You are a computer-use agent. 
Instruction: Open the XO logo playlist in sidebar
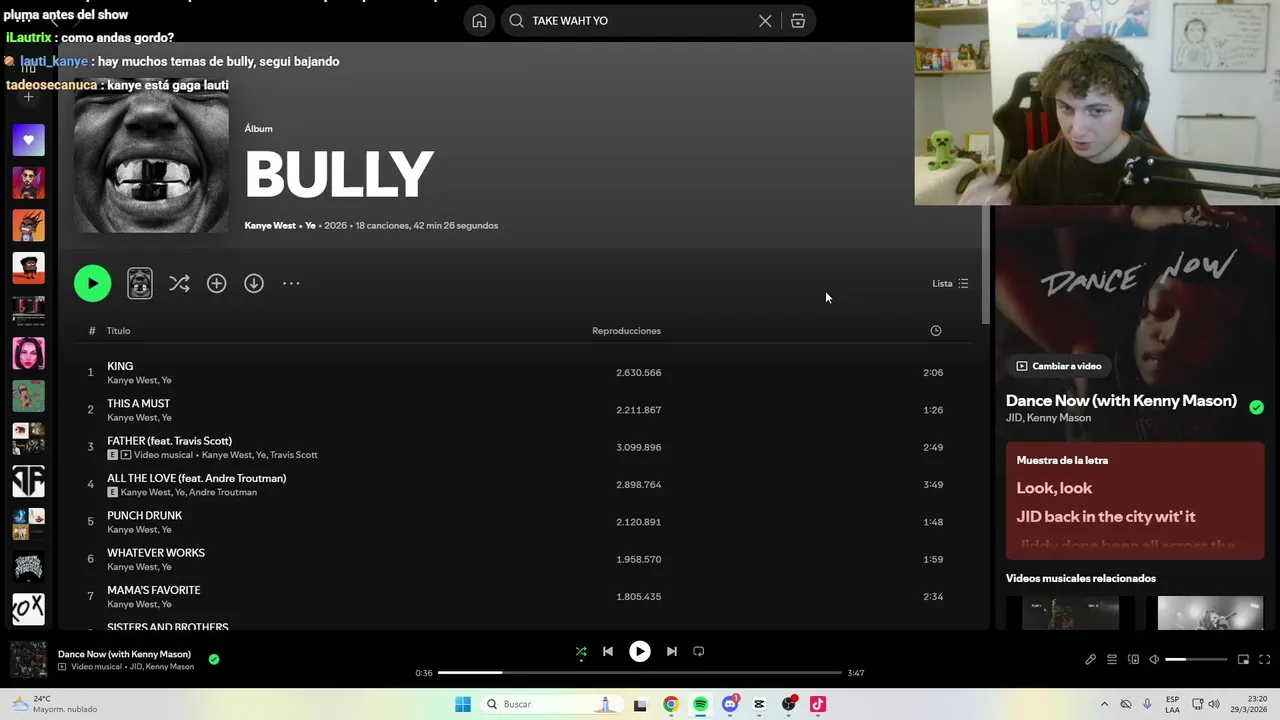click(x=28, y=609)
